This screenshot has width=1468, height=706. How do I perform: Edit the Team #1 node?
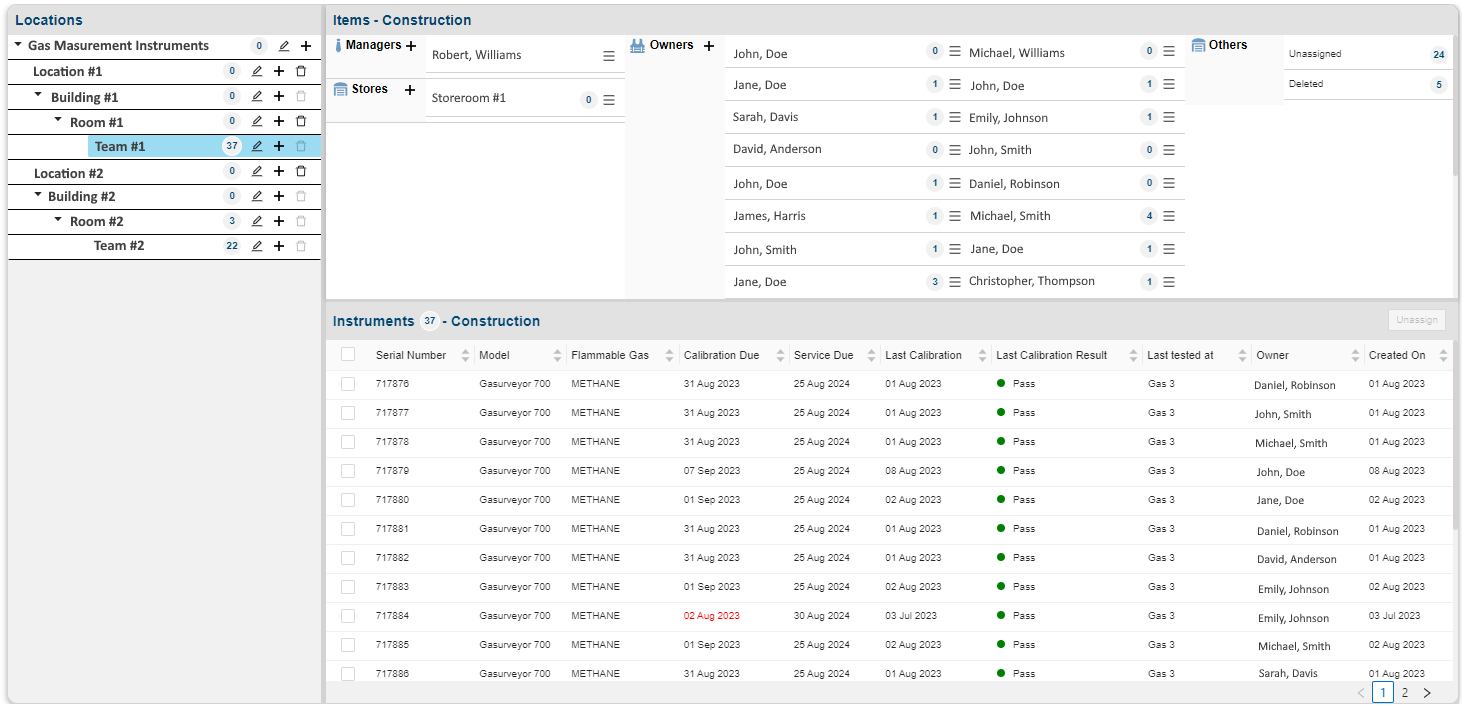257,146
